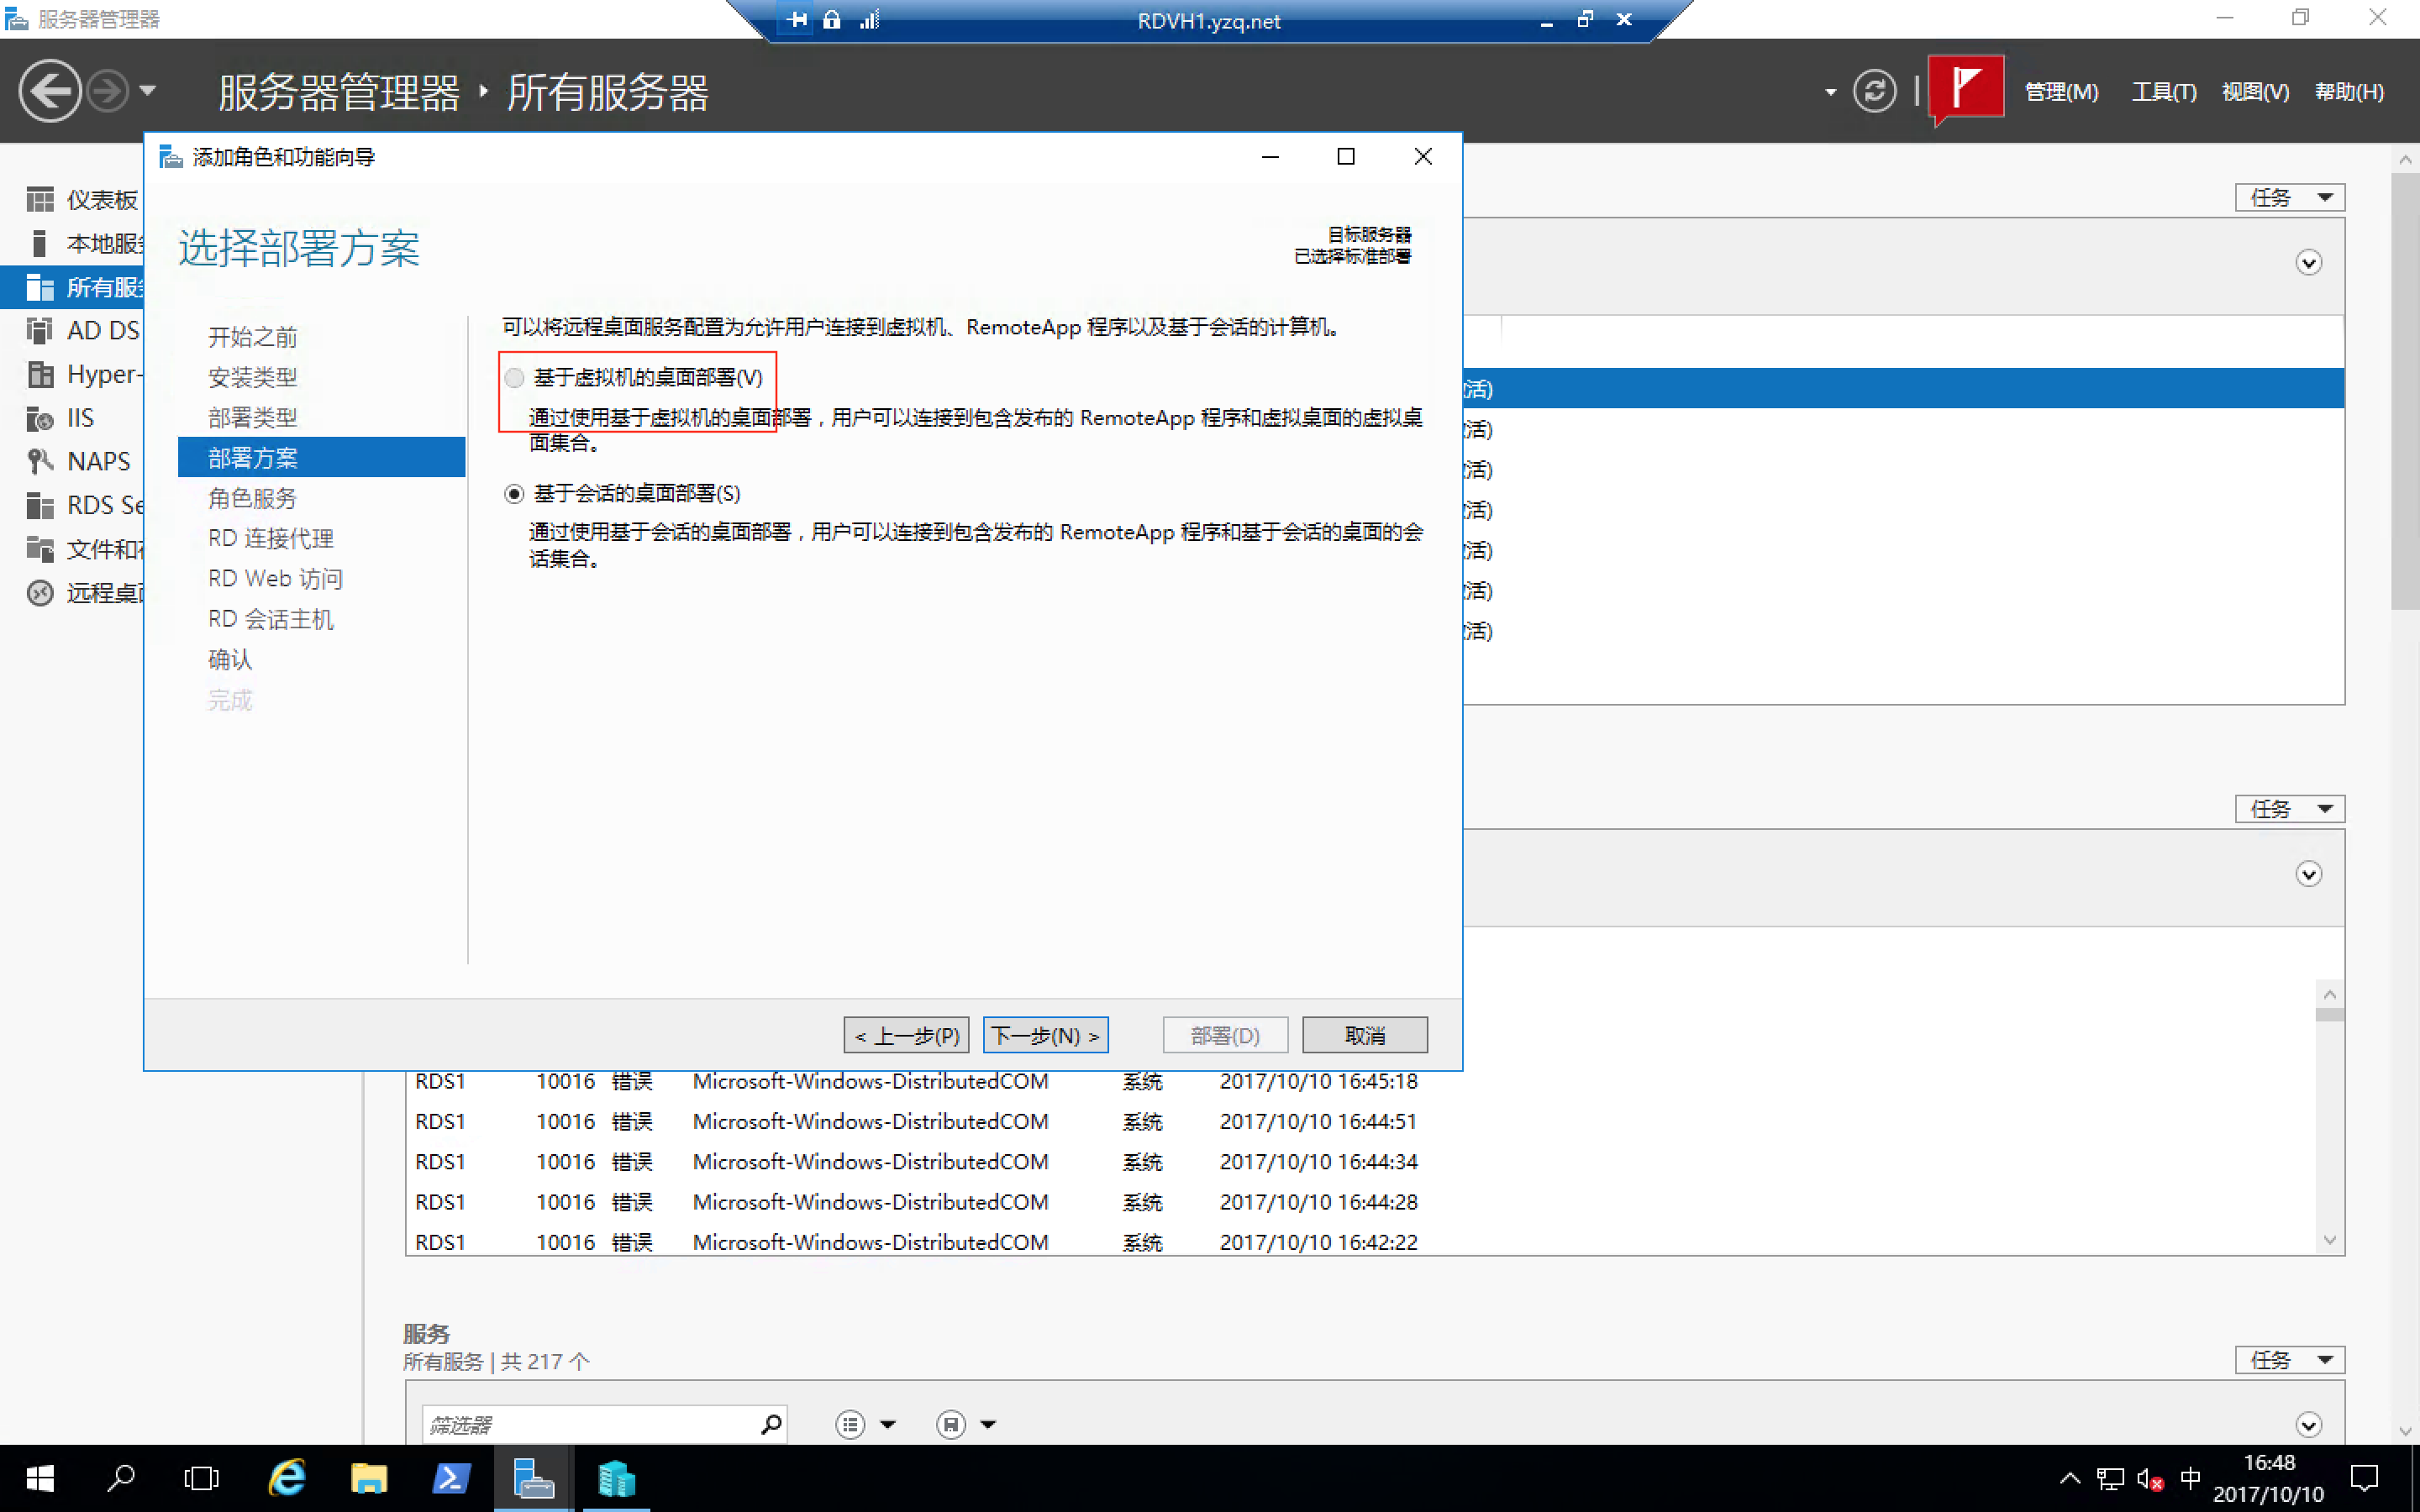The height and width of the screenshot is (1512, 2420).
Task: Open remote desktop services sidebar icon
Action: 40,593
